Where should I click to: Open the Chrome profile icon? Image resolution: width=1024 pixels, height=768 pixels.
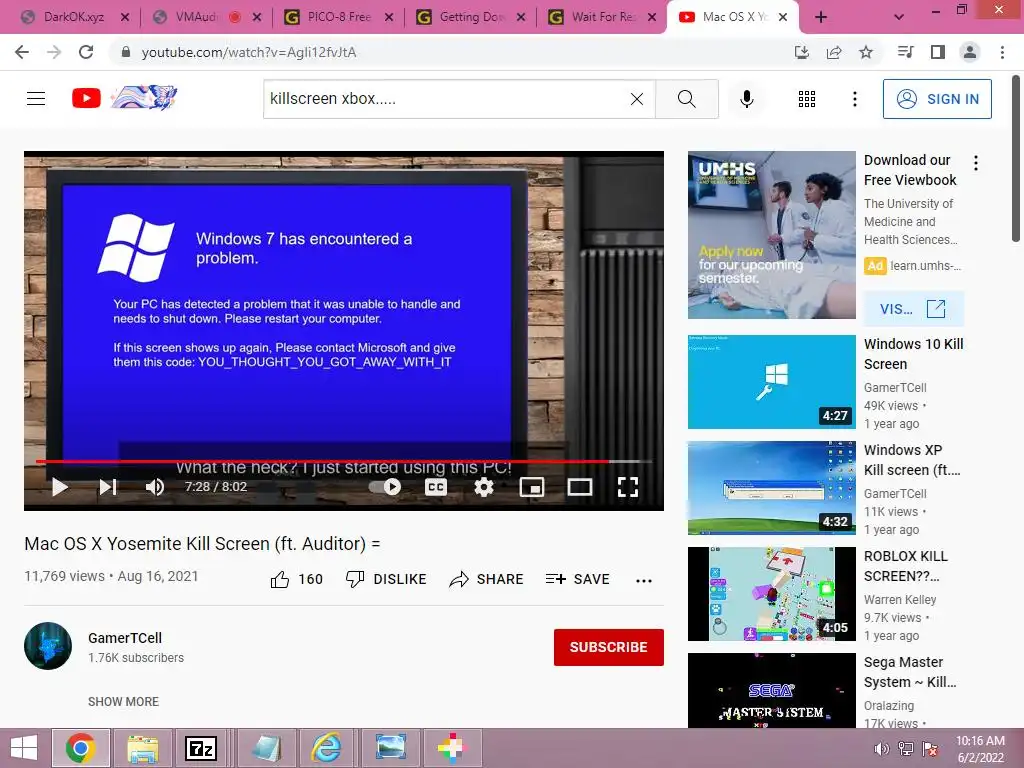coord(970,52)
